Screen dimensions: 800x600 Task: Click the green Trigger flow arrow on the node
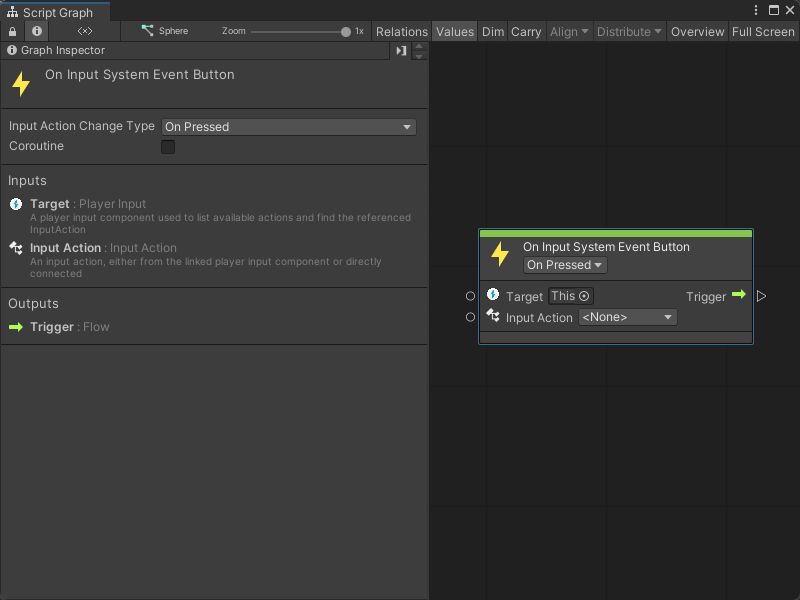pyautogui.click(x=738, y=295)
